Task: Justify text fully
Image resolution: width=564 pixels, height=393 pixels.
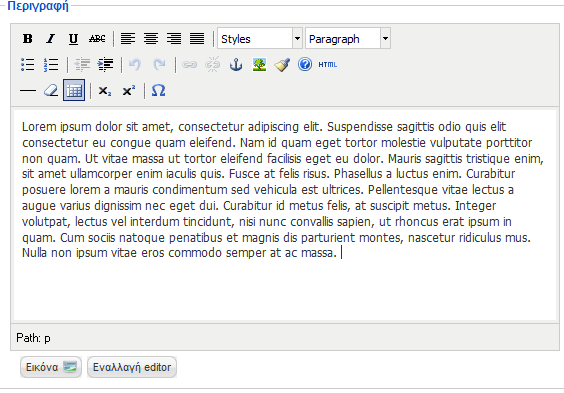Action: [197, 38]
